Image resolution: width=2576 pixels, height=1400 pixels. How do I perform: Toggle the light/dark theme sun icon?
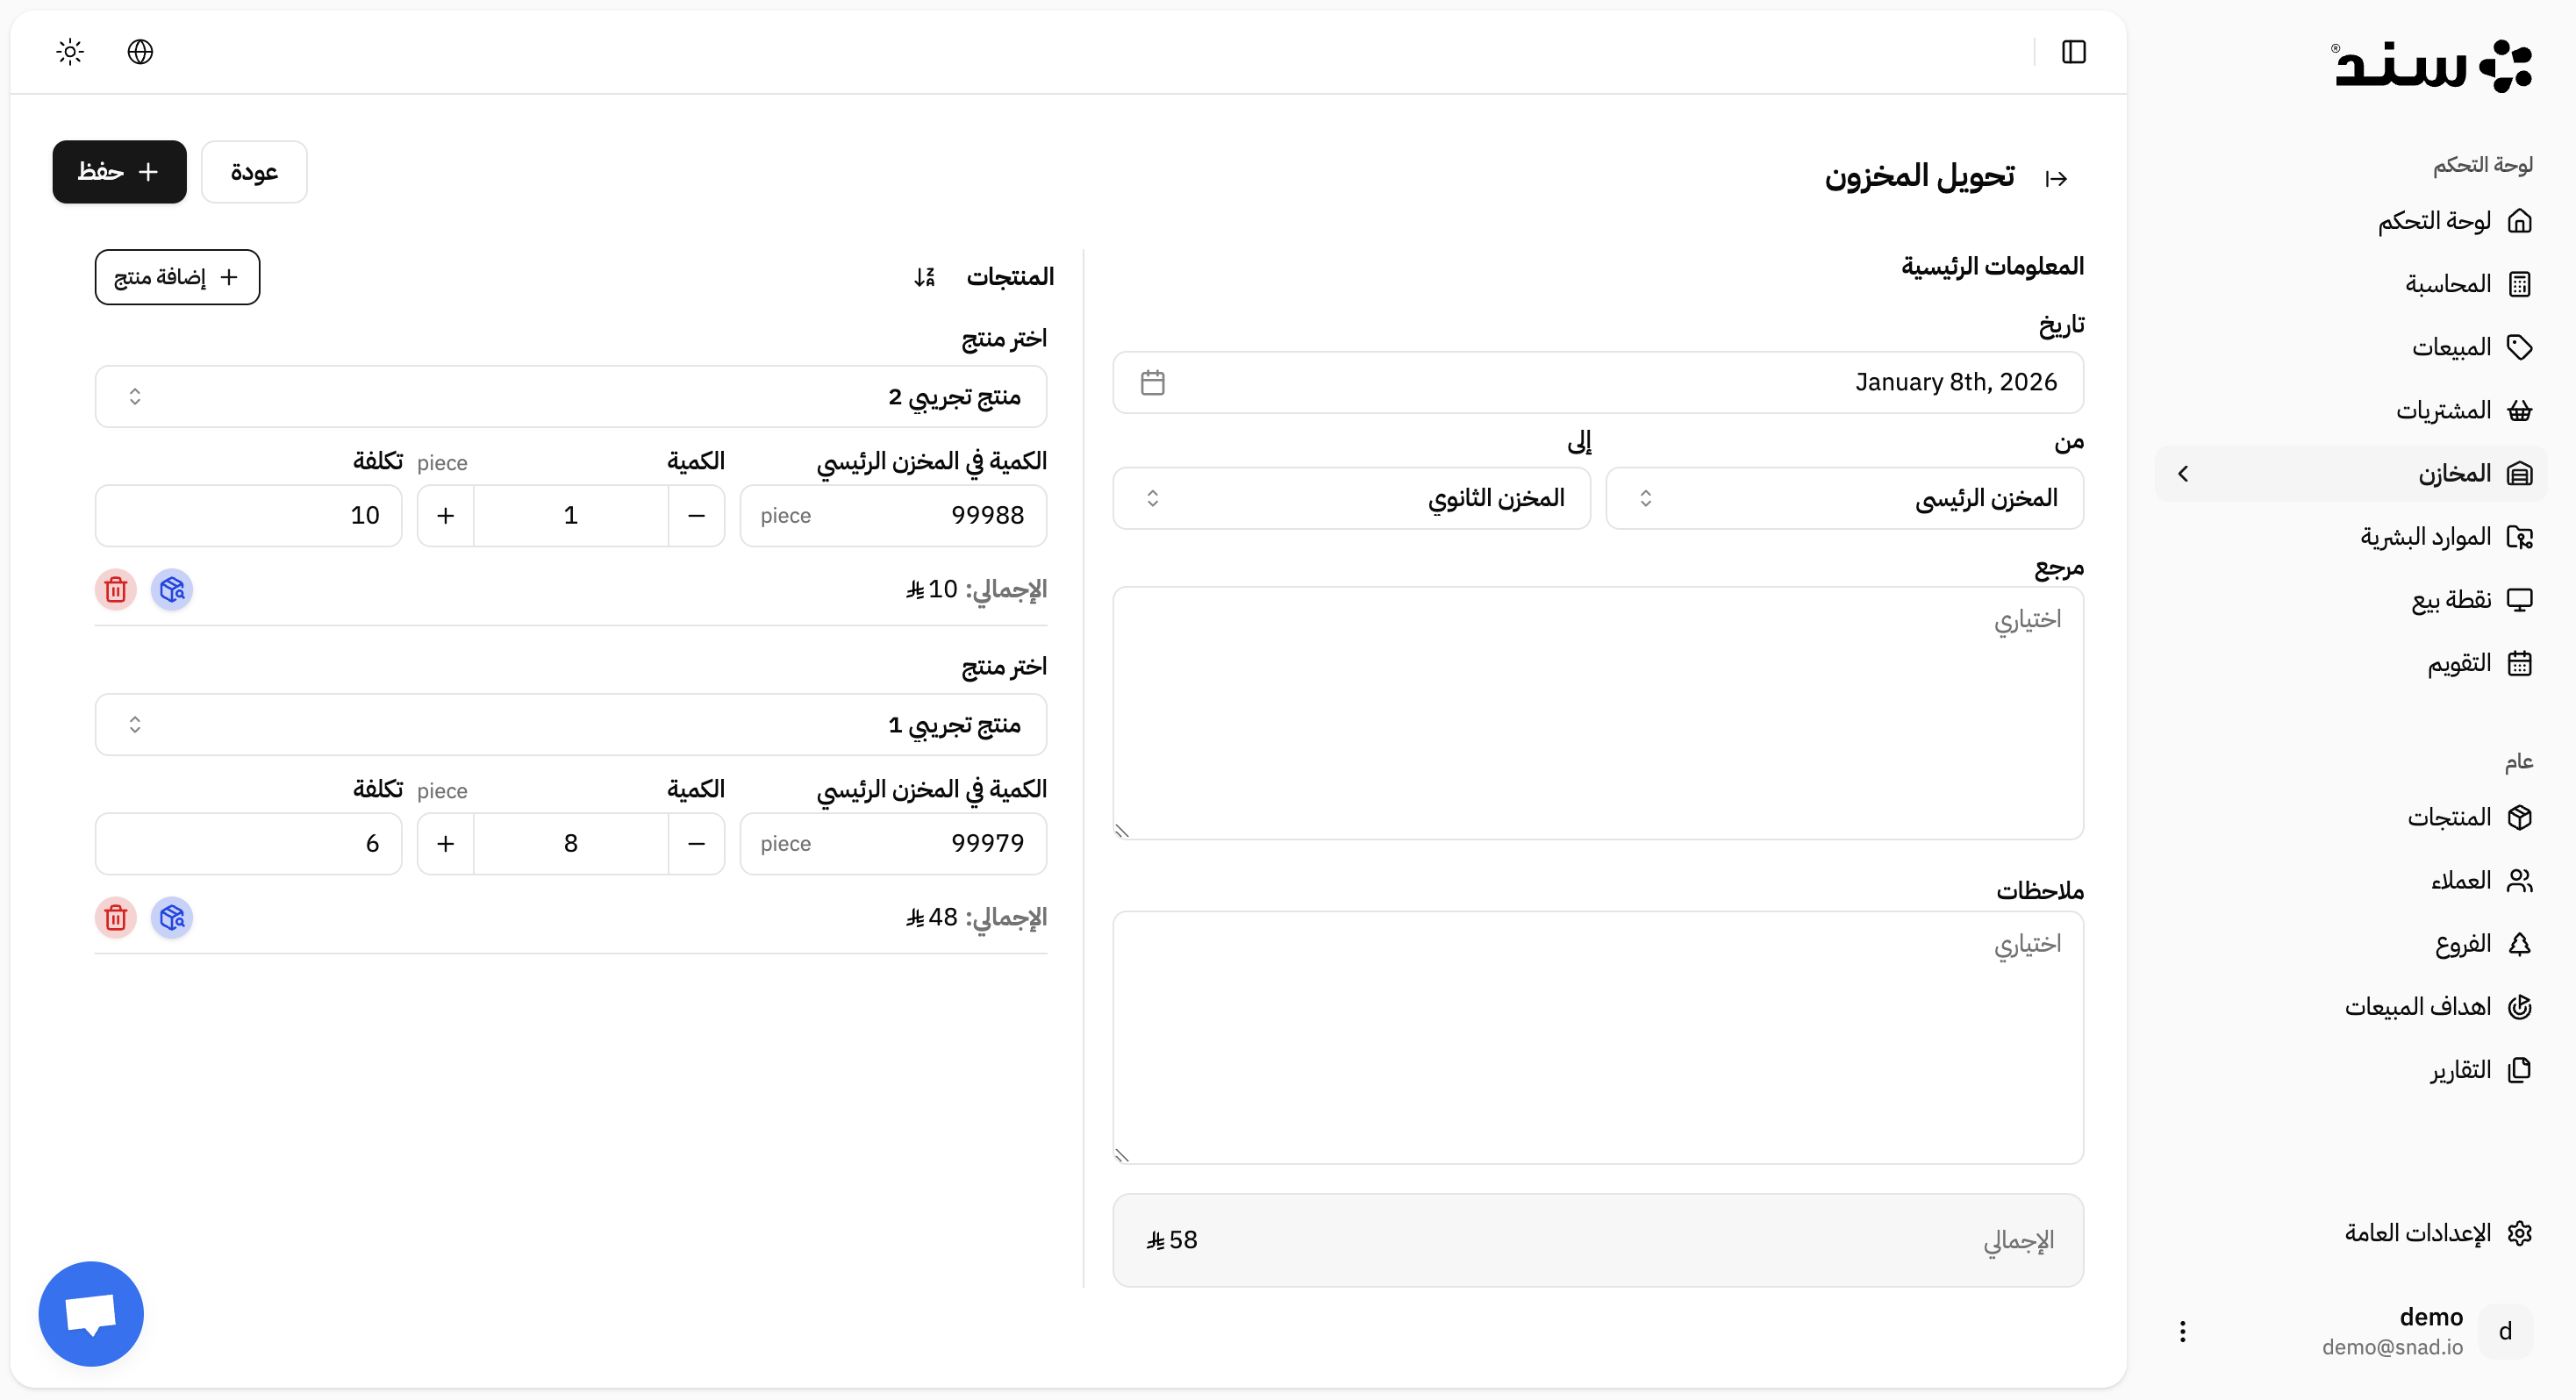pyautogui.click(x=70, y=52)
